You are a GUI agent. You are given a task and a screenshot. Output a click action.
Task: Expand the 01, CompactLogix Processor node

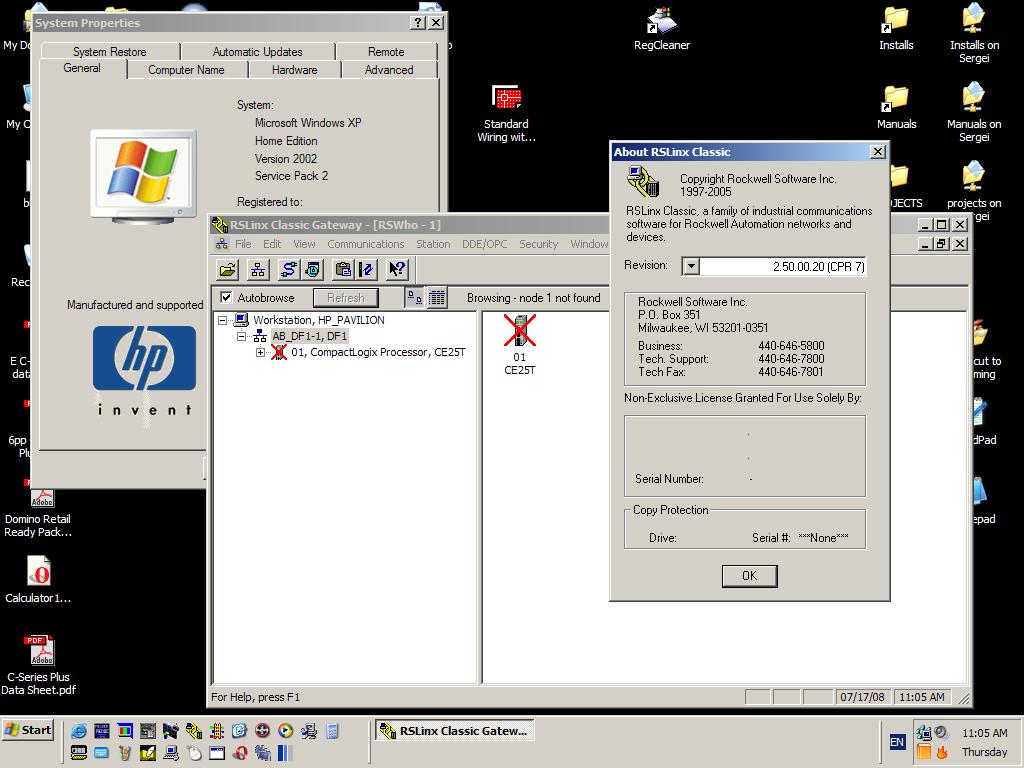point(261,353)
